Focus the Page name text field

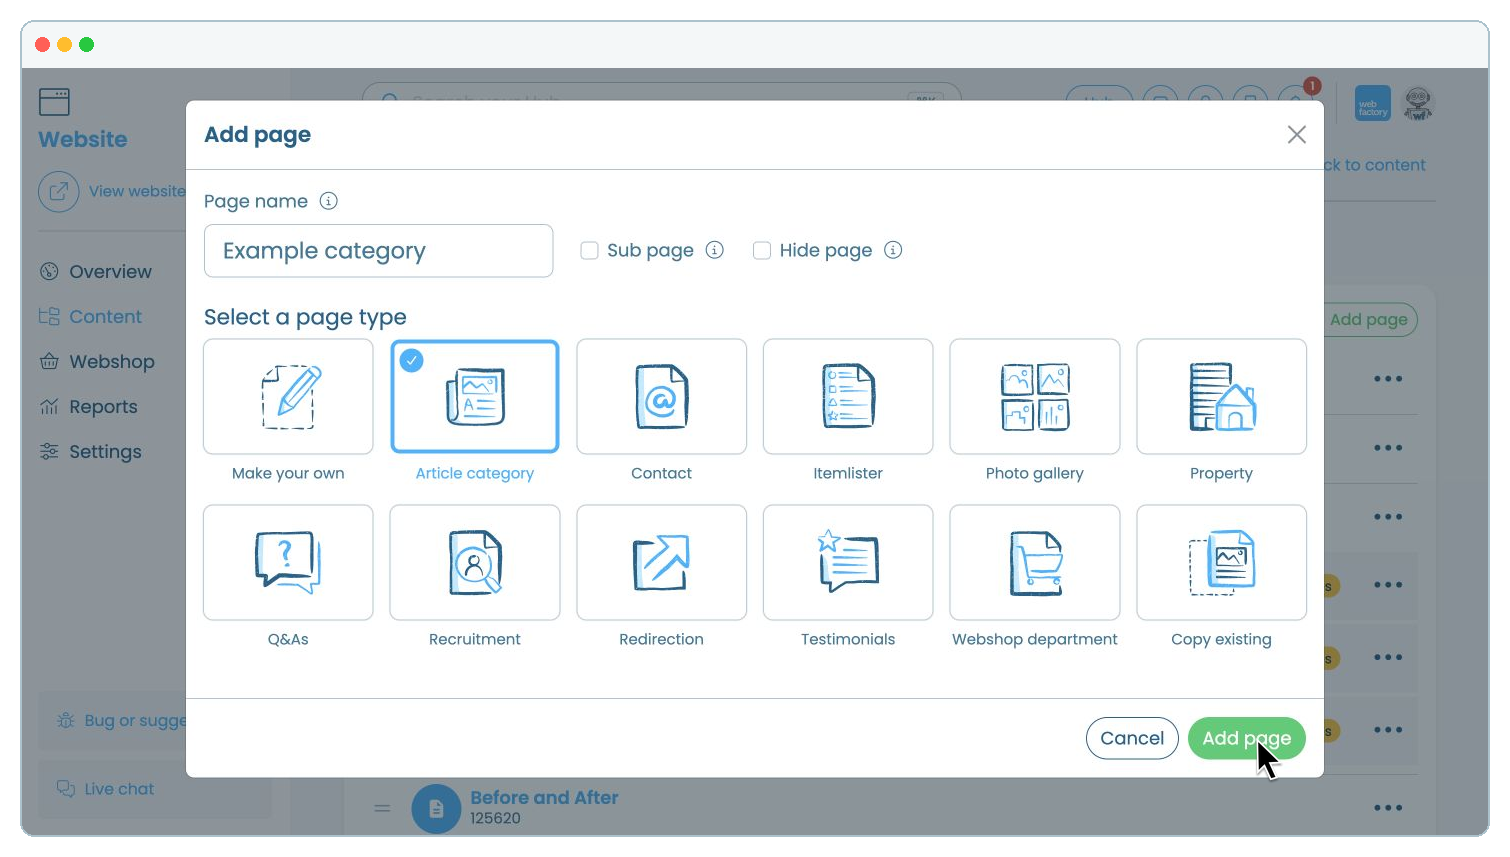pos(378,251)
